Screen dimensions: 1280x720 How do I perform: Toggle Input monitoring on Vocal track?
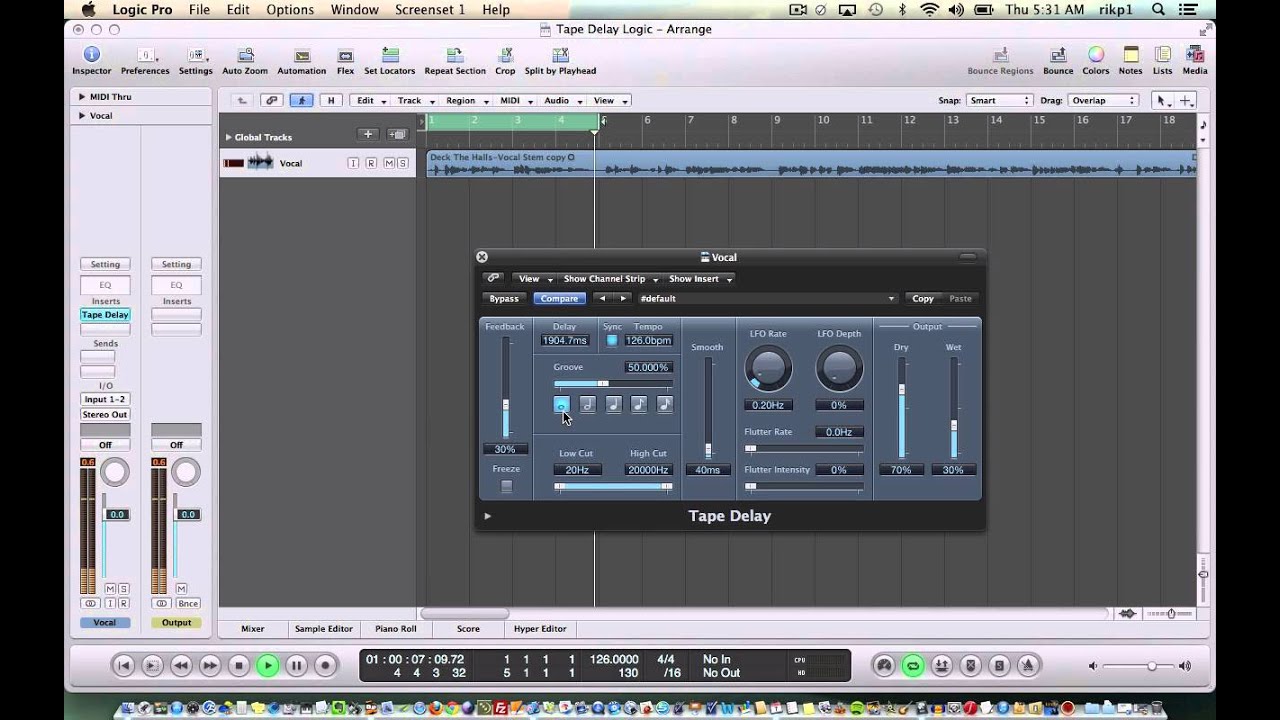353,163
